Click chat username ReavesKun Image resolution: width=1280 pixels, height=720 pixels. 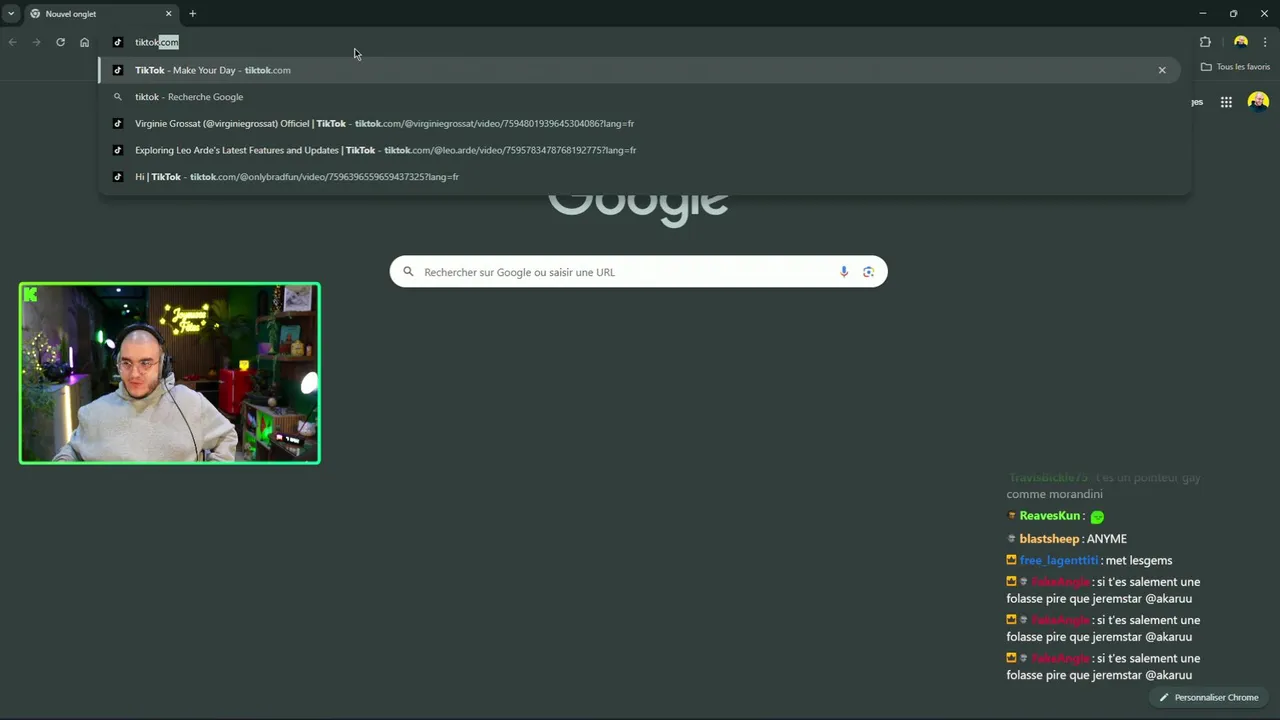[x=1049, y=516]
